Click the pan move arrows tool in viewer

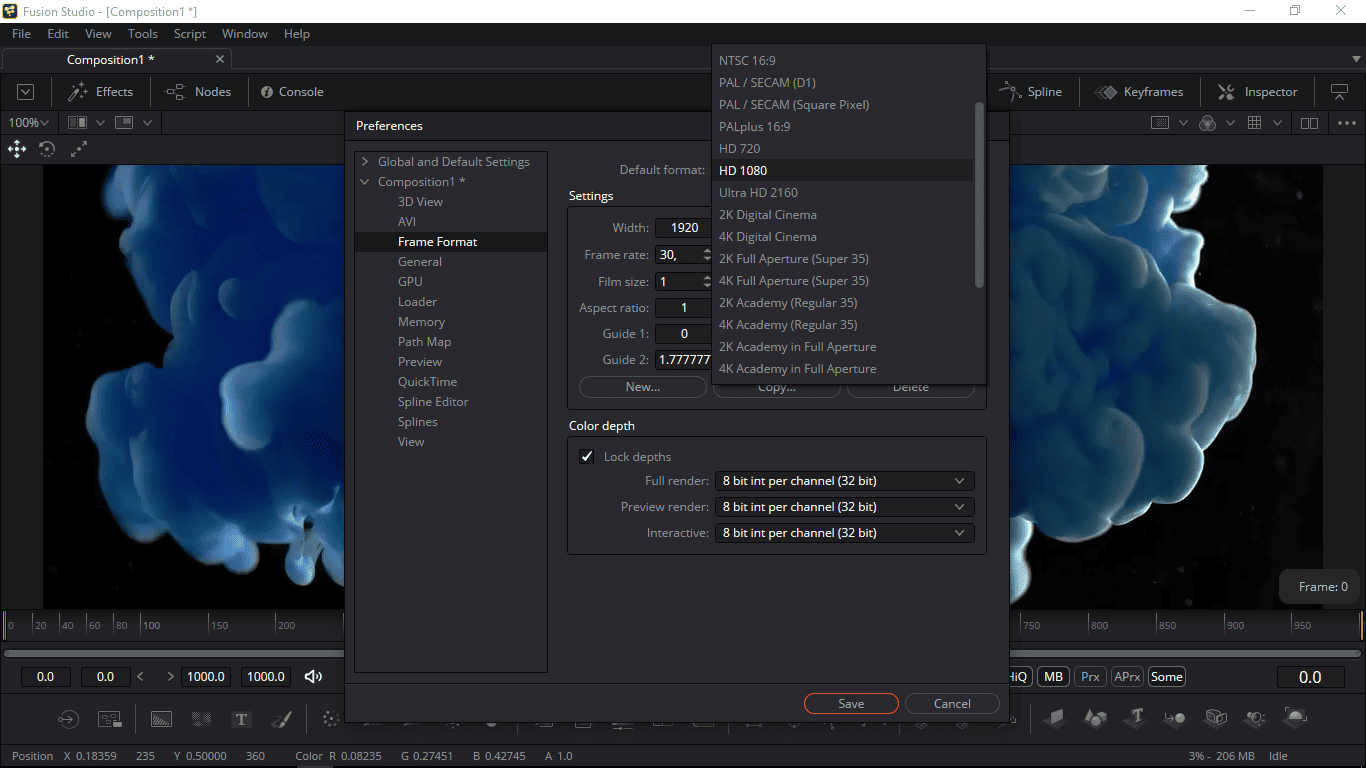click(x=17, y=149)
